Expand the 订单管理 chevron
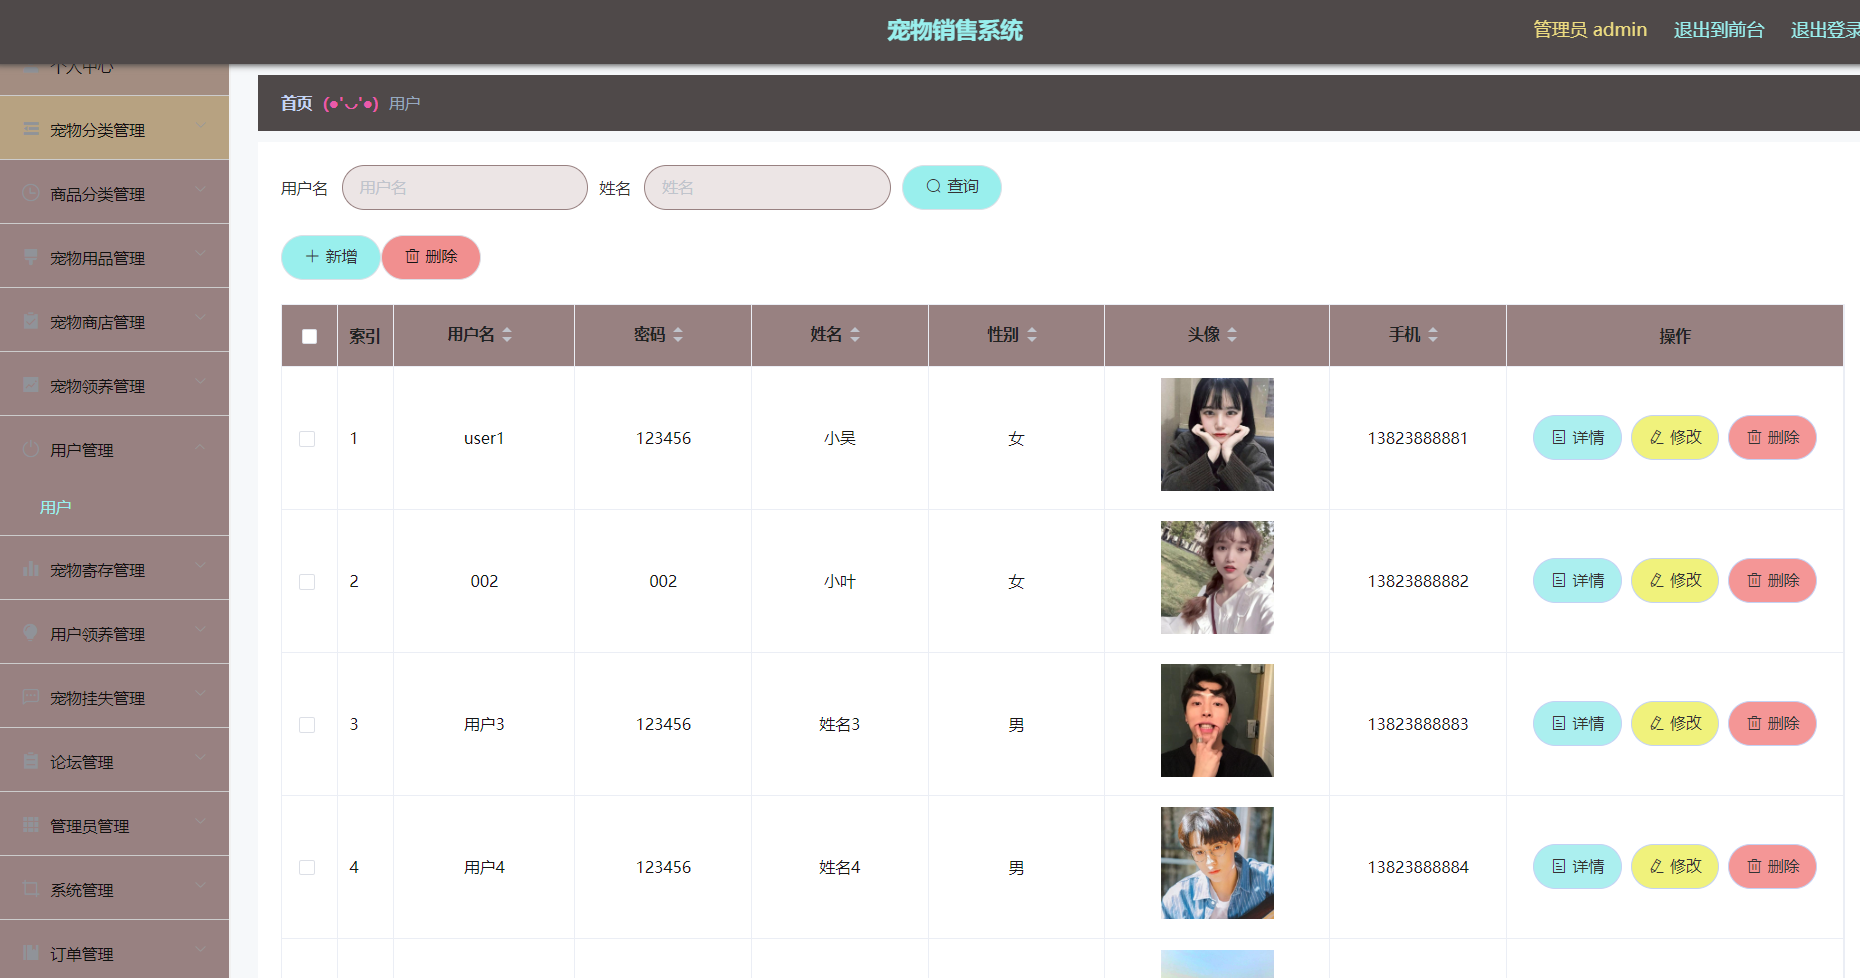This screenshot has height=978, width=1860. (201, 949)
